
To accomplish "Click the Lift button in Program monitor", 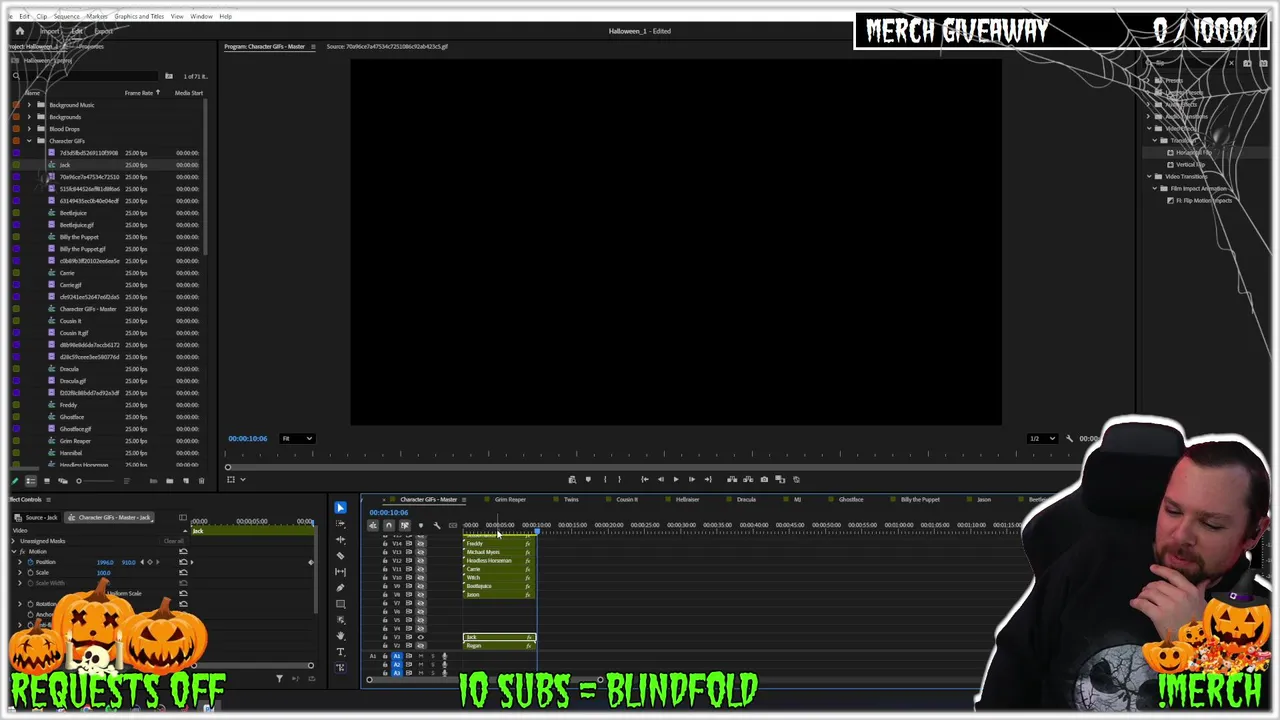I will (x=732, y=479).
